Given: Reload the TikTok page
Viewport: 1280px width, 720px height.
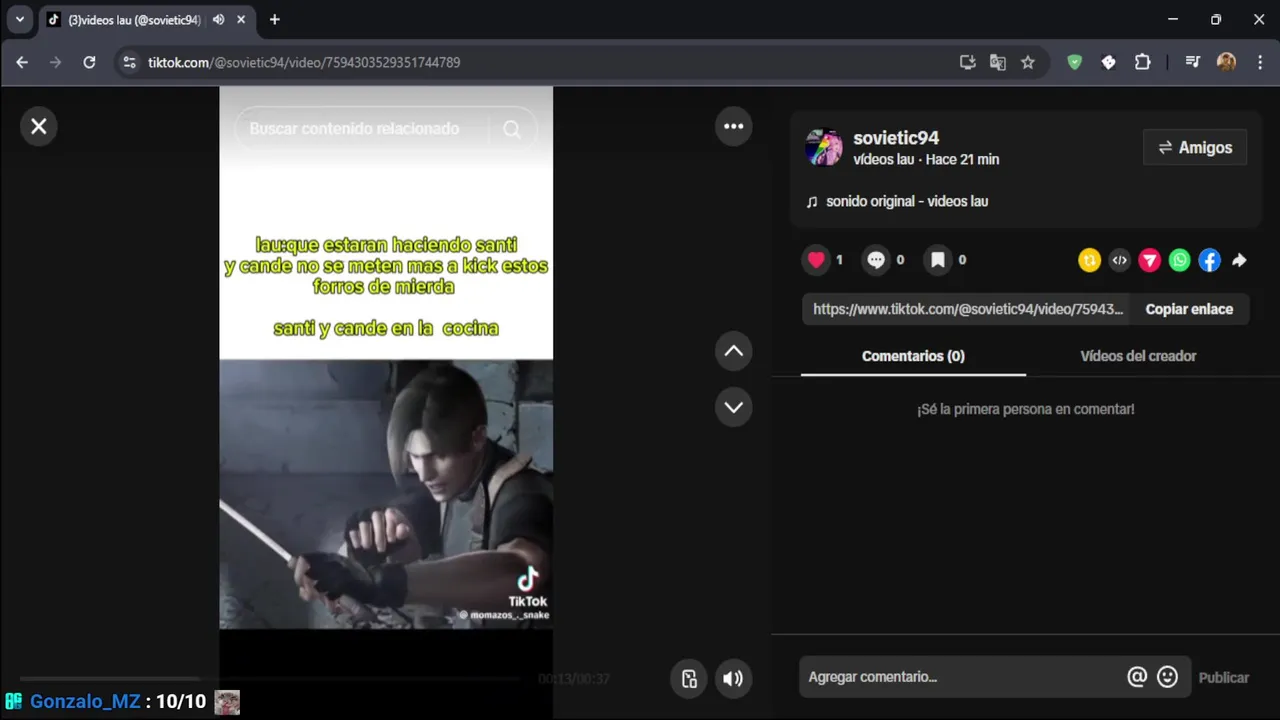Looking at the screenshot, I should 89,62.
